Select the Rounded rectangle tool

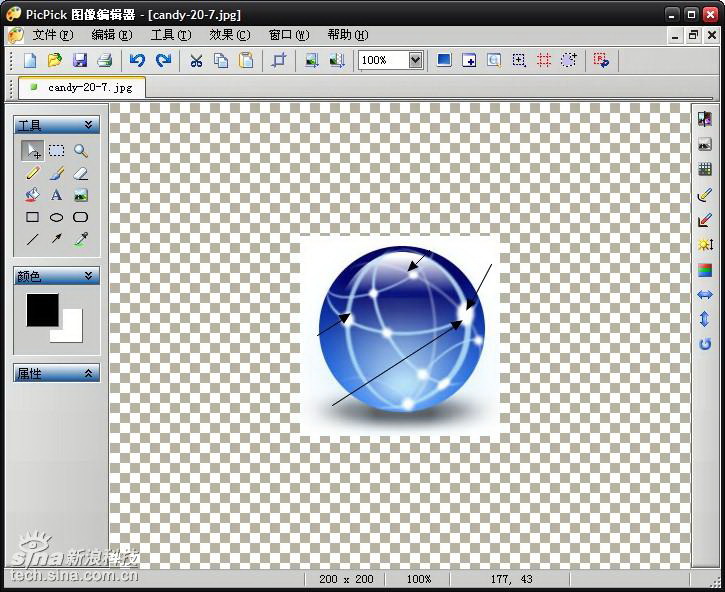point(80,217)
